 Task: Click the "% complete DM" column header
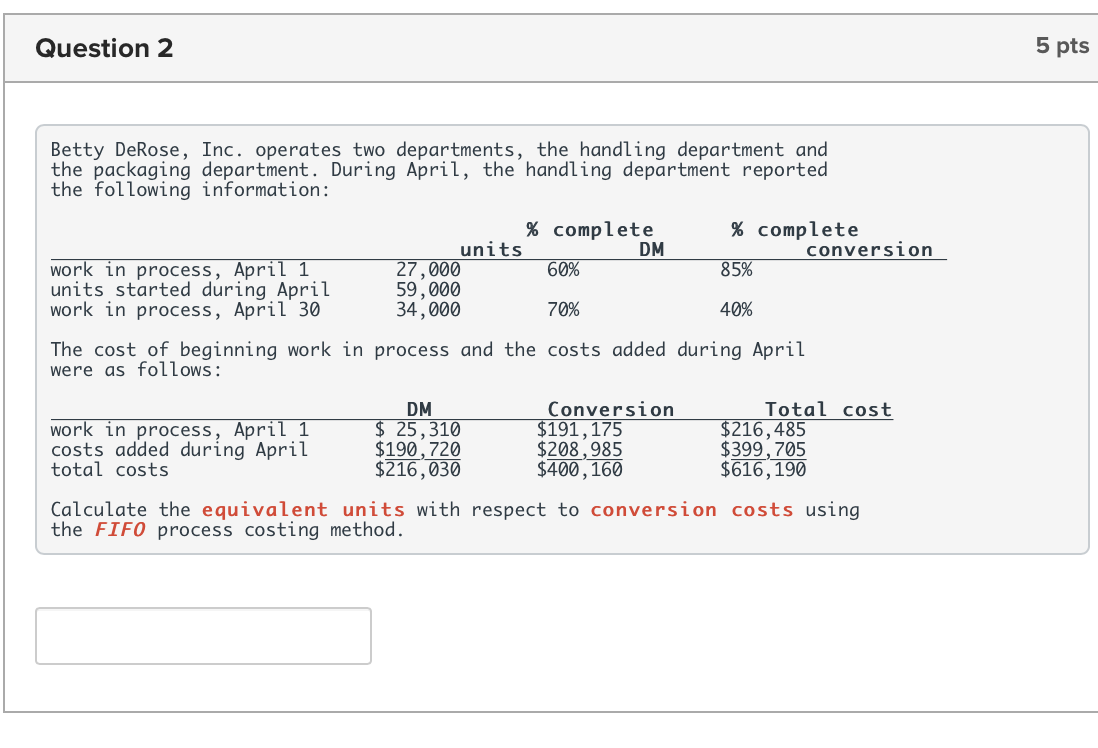click(x=595, y=240)
